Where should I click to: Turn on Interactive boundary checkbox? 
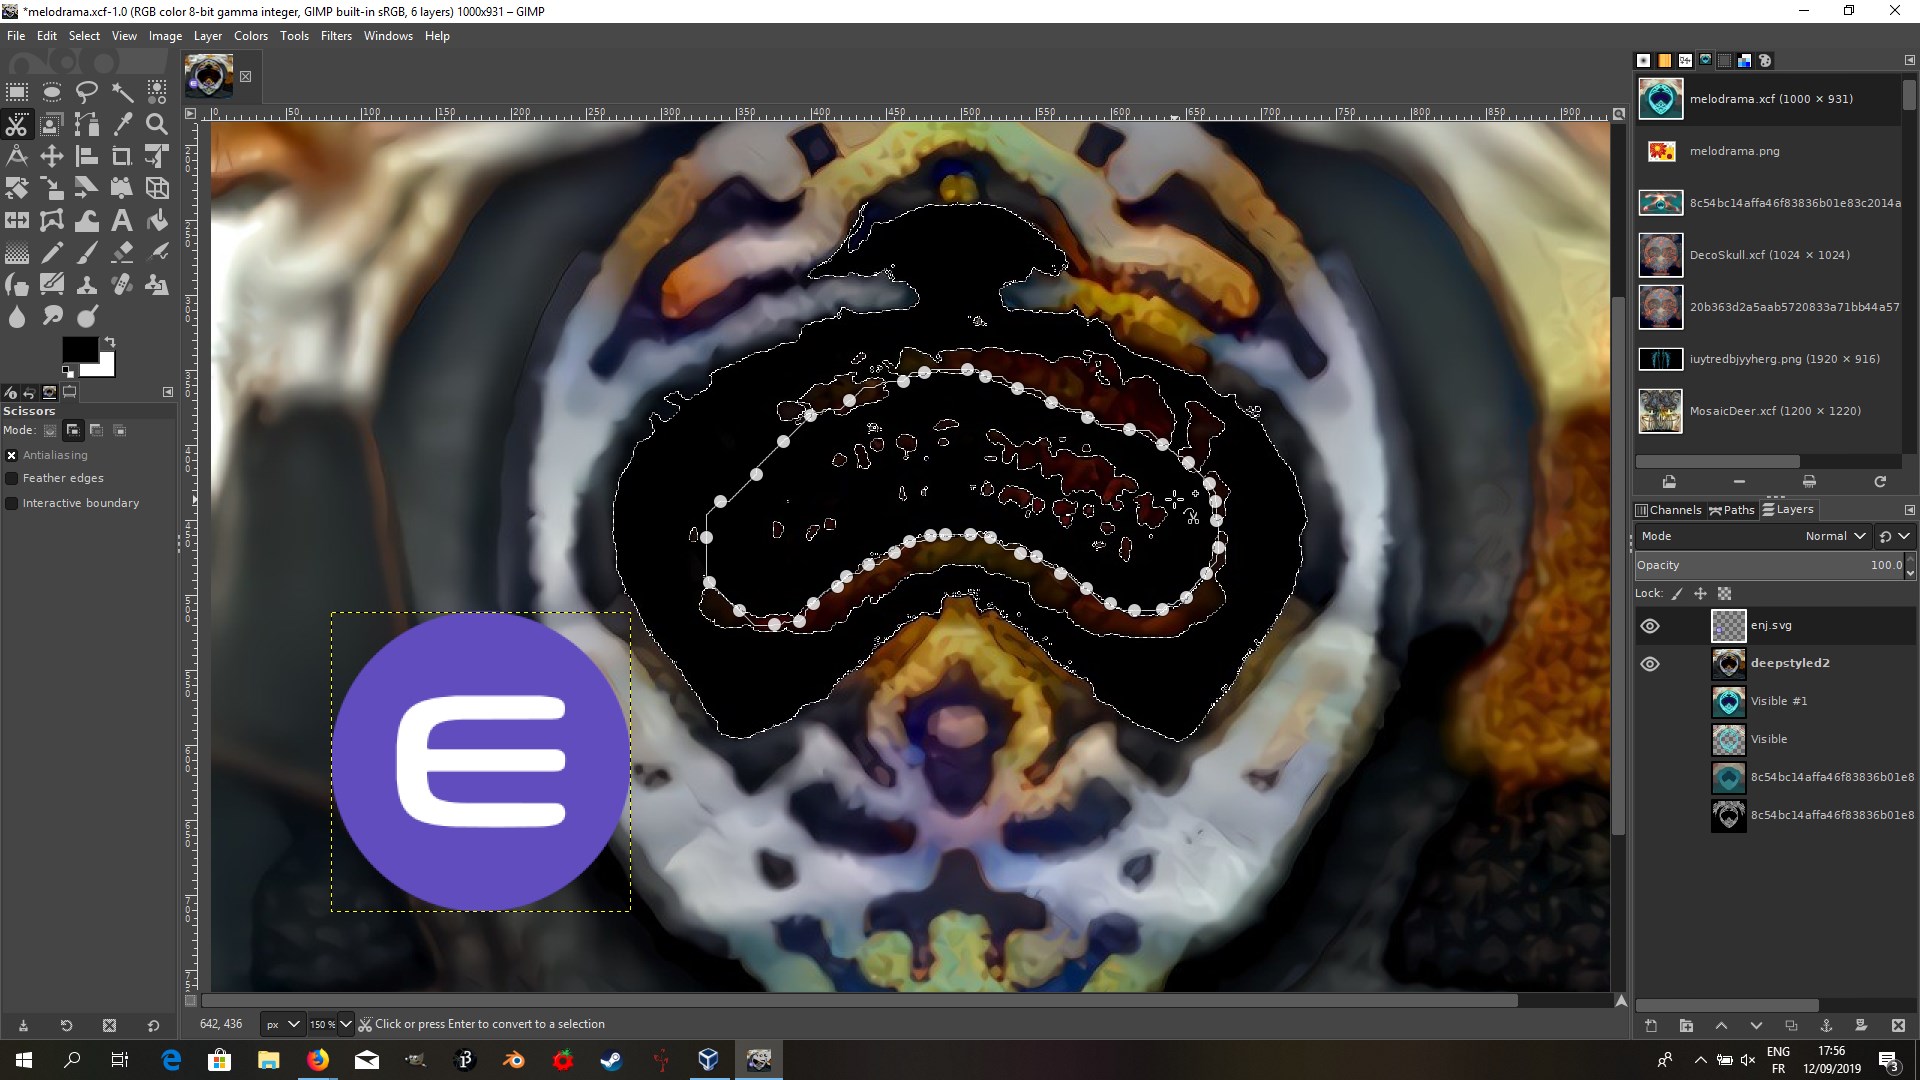click(12, 504)
